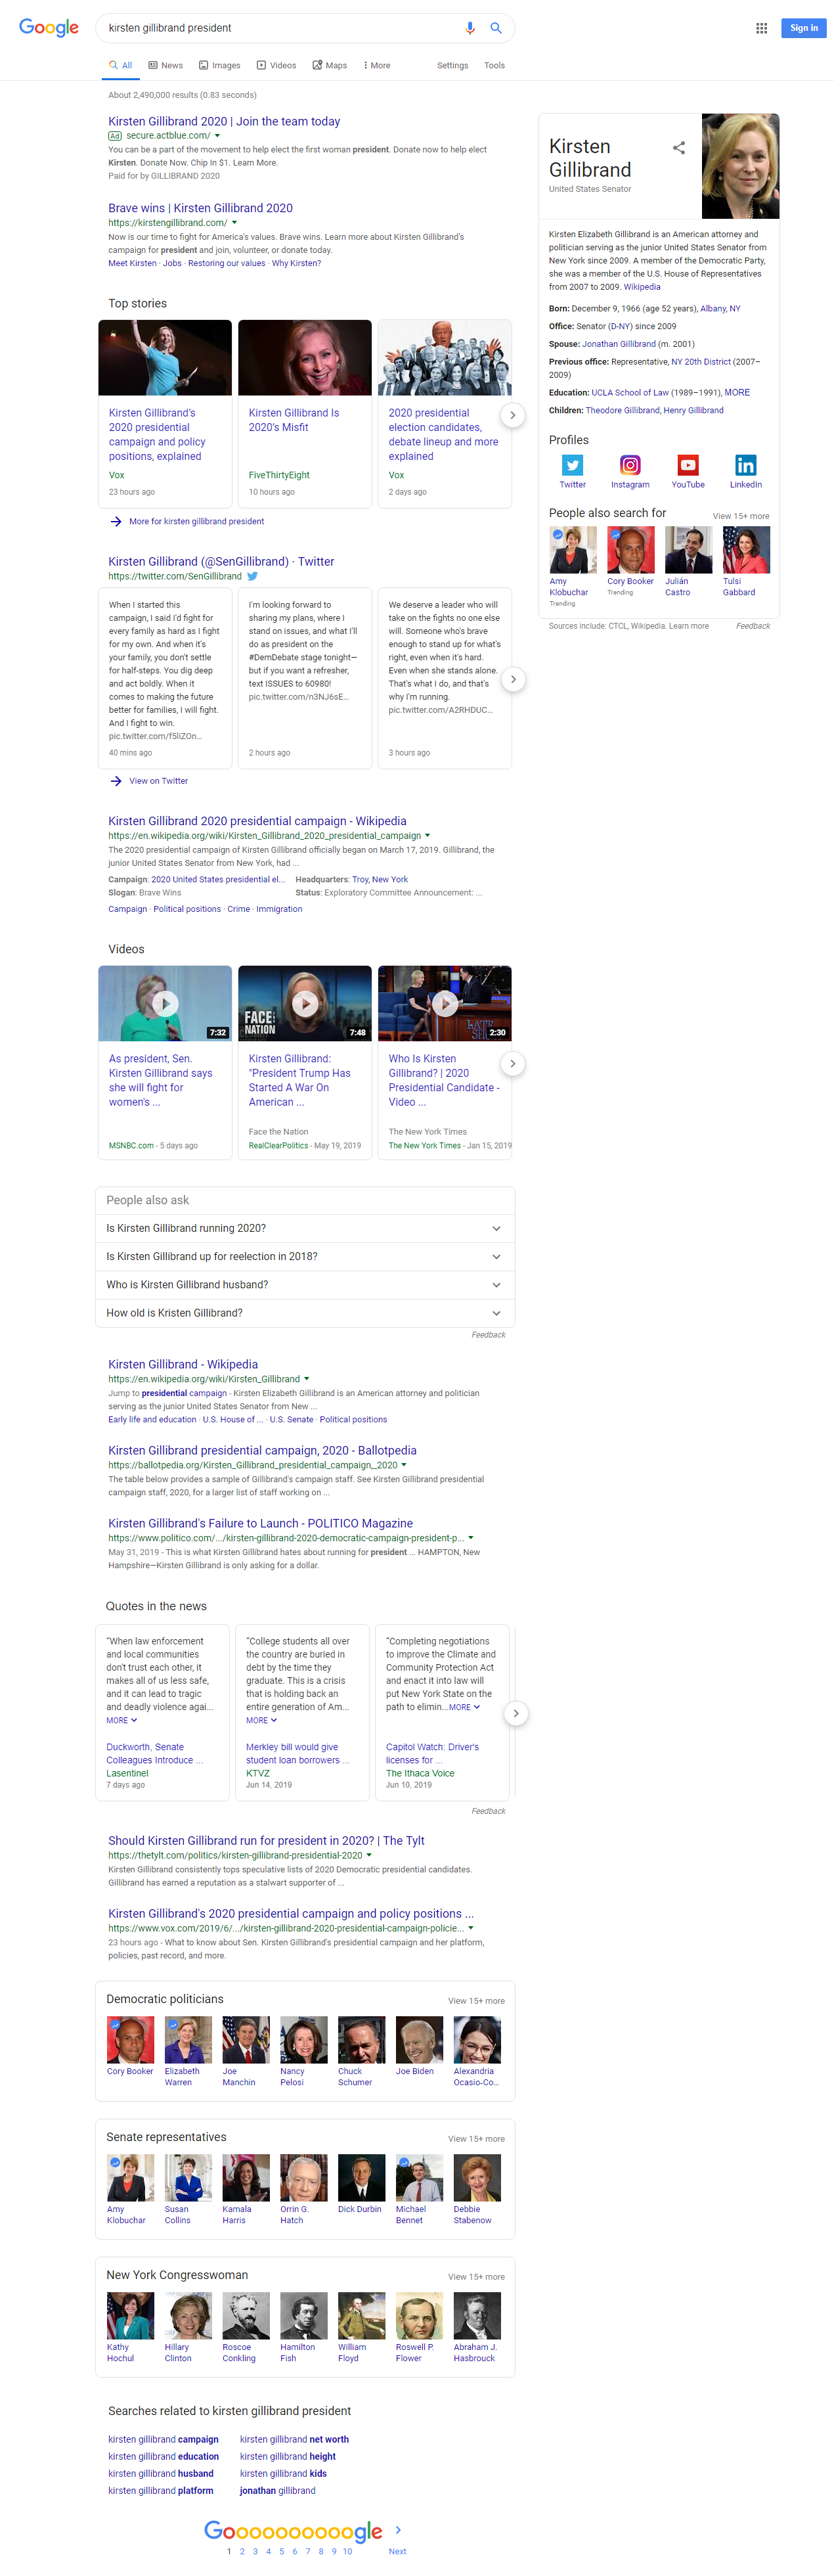Open POLITICO 'Failure to Launch' result

click(260, 1523)
